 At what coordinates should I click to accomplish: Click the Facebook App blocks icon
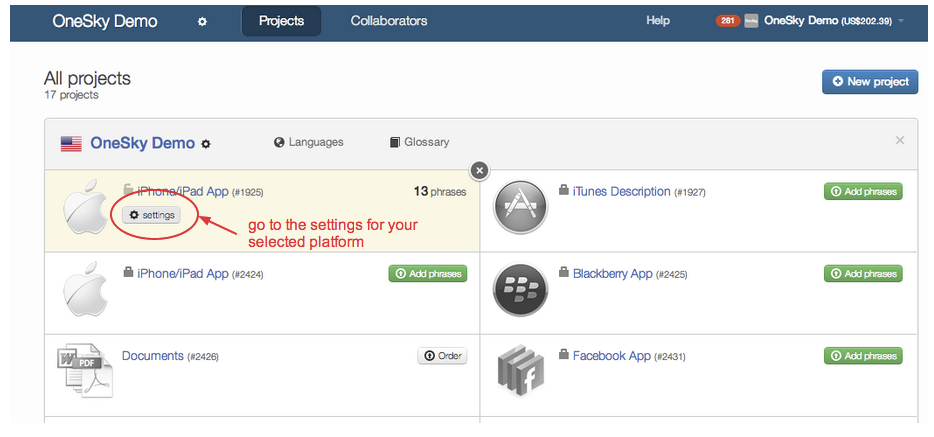tap(521, 370)
